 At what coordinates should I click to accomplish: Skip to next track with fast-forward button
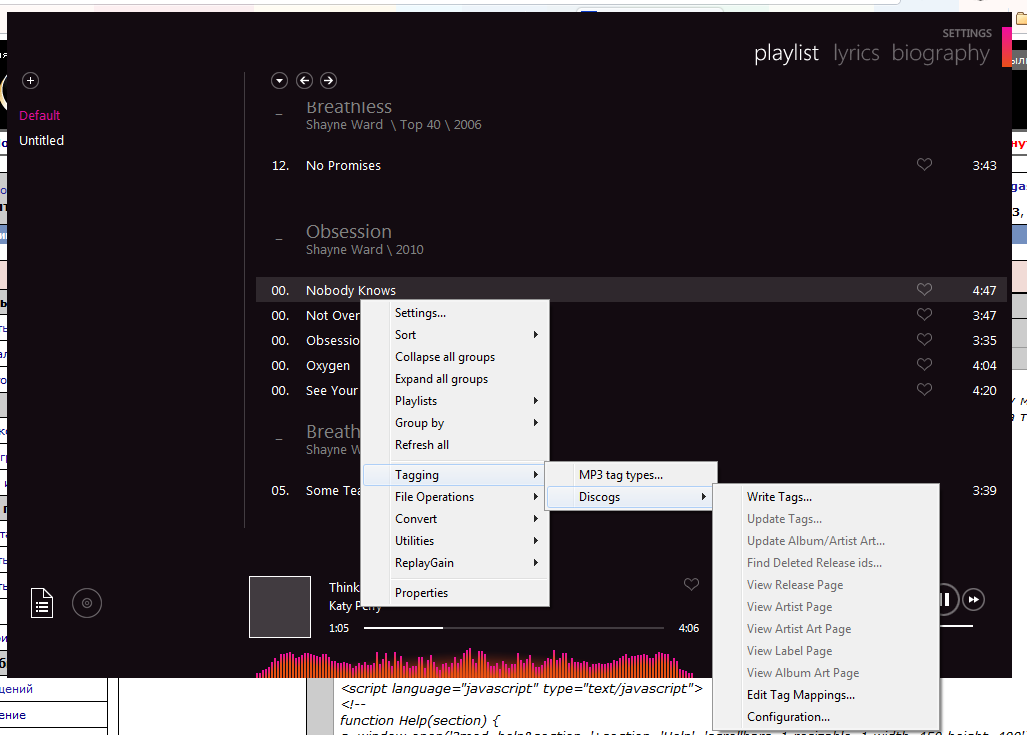[x=973, y=599]
